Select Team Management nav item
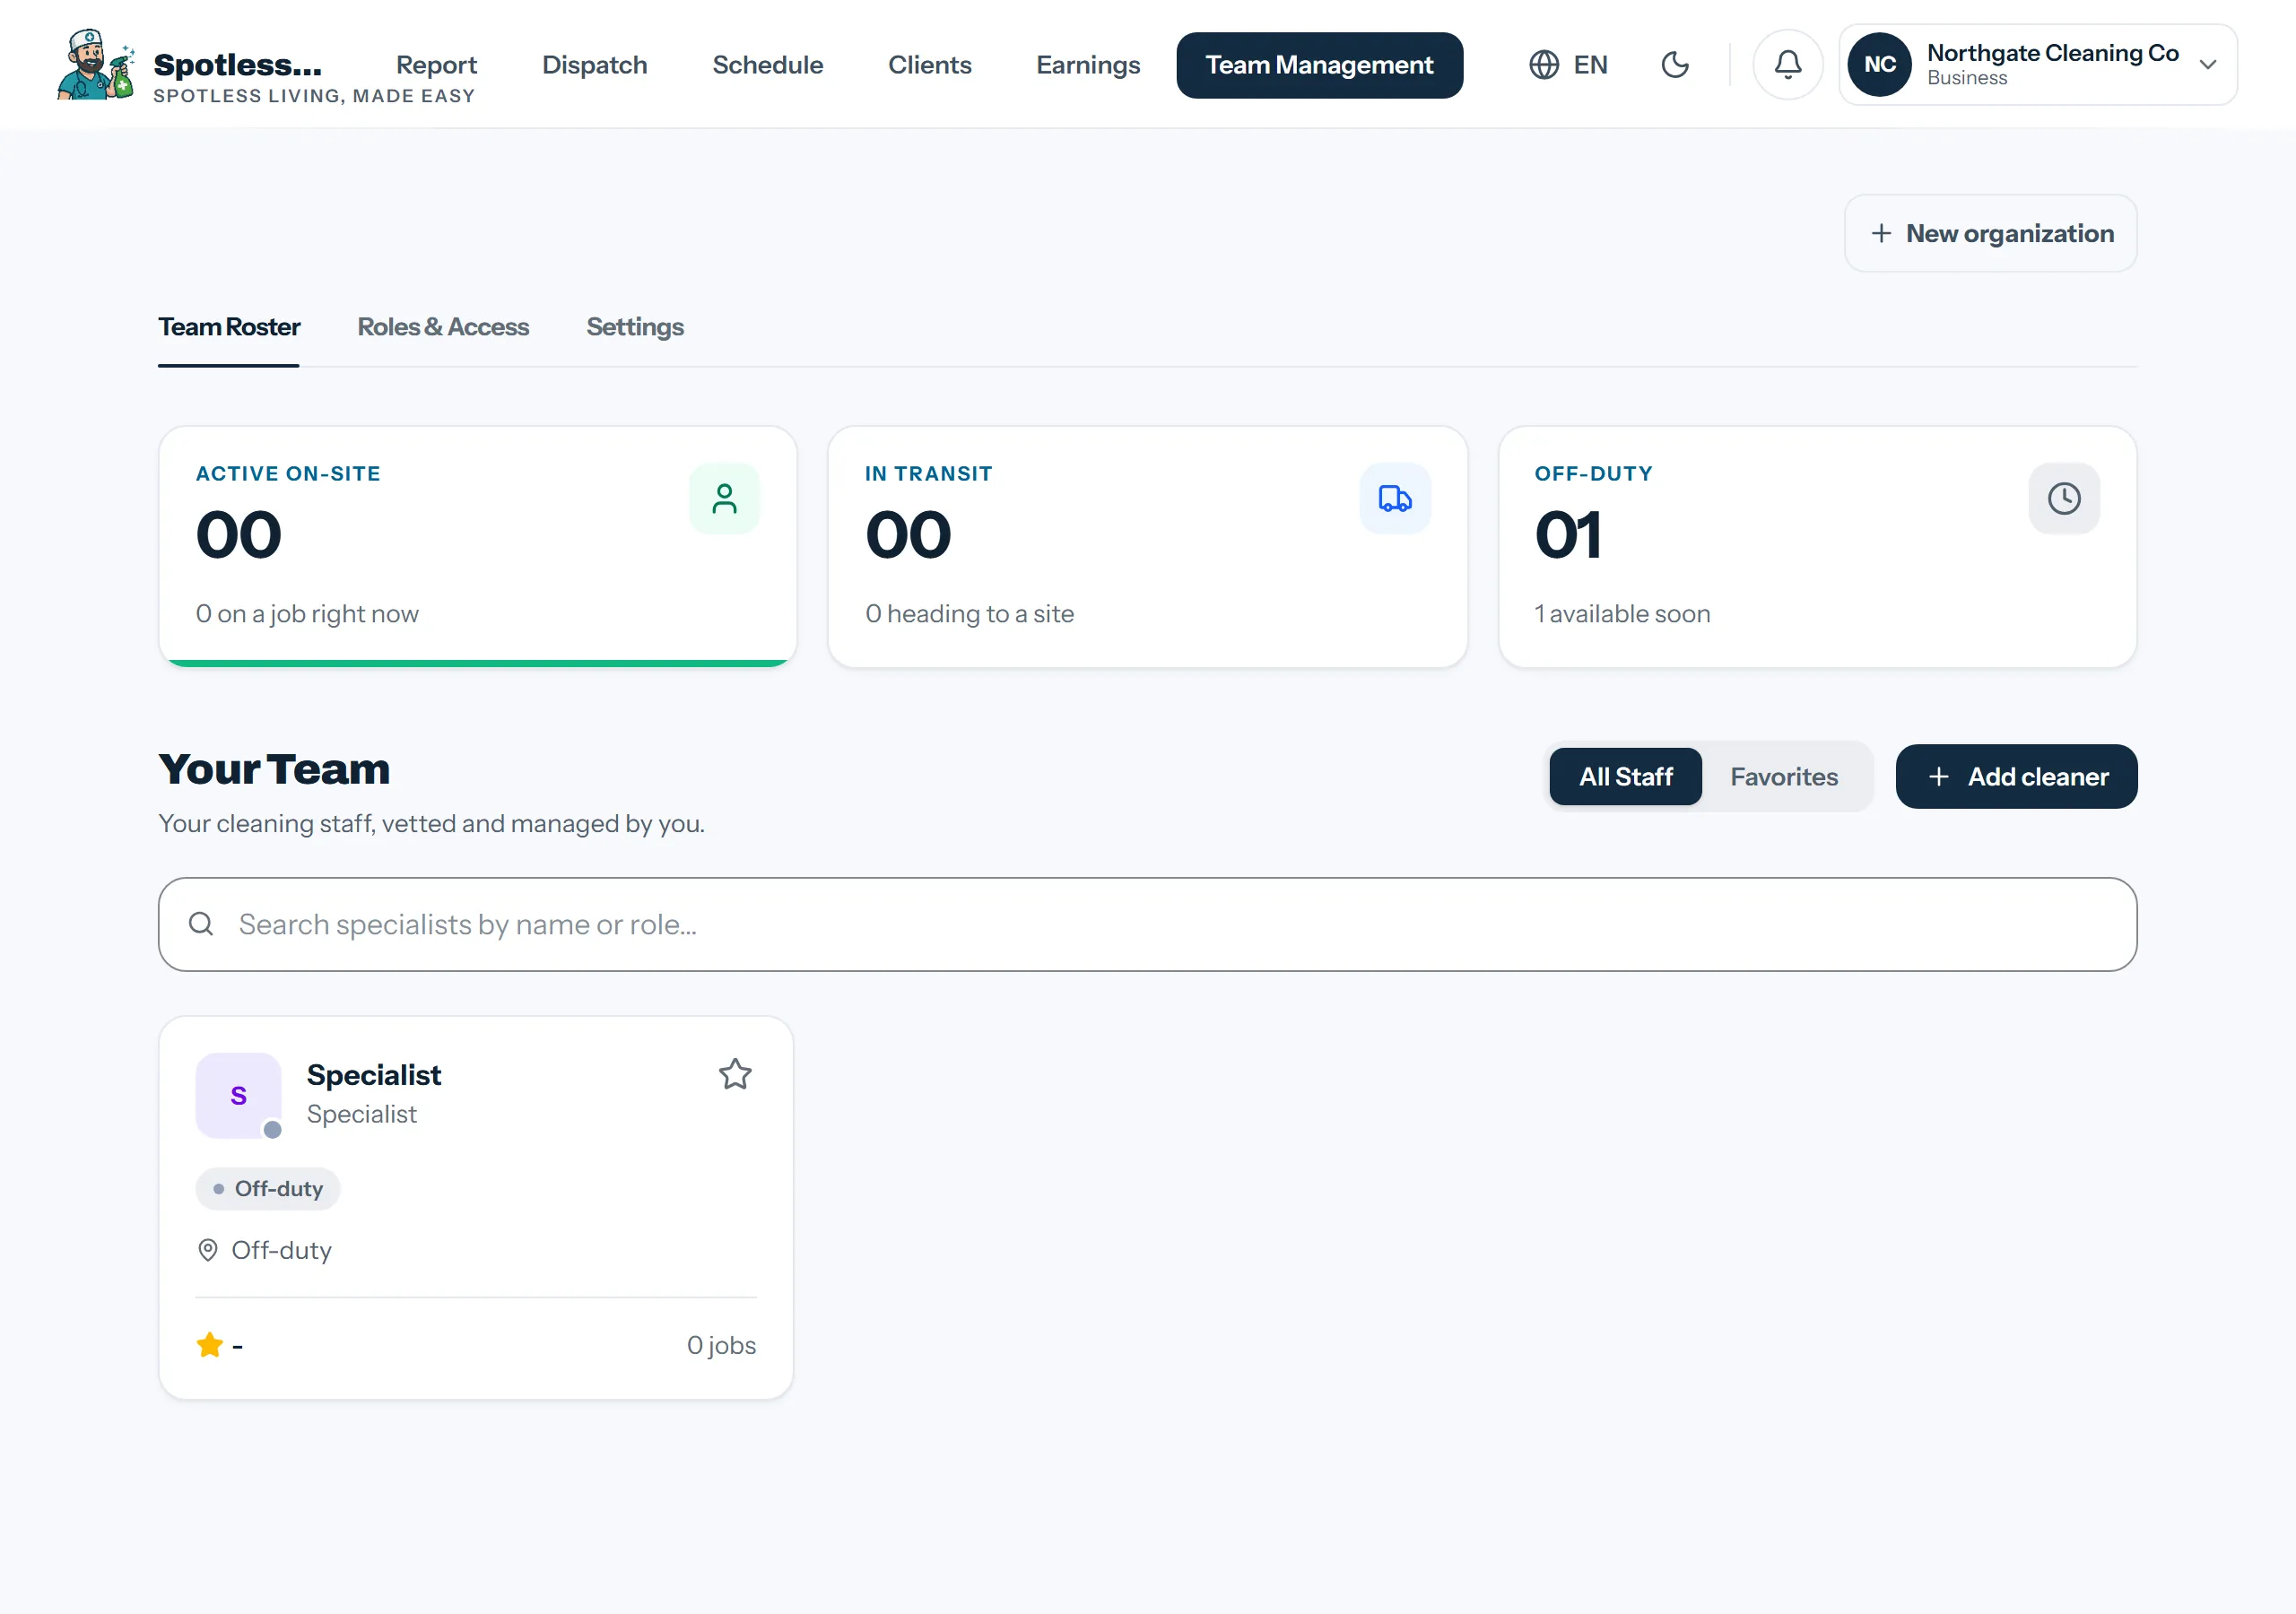The image size is (2296, 1614). click(1319, 65)
